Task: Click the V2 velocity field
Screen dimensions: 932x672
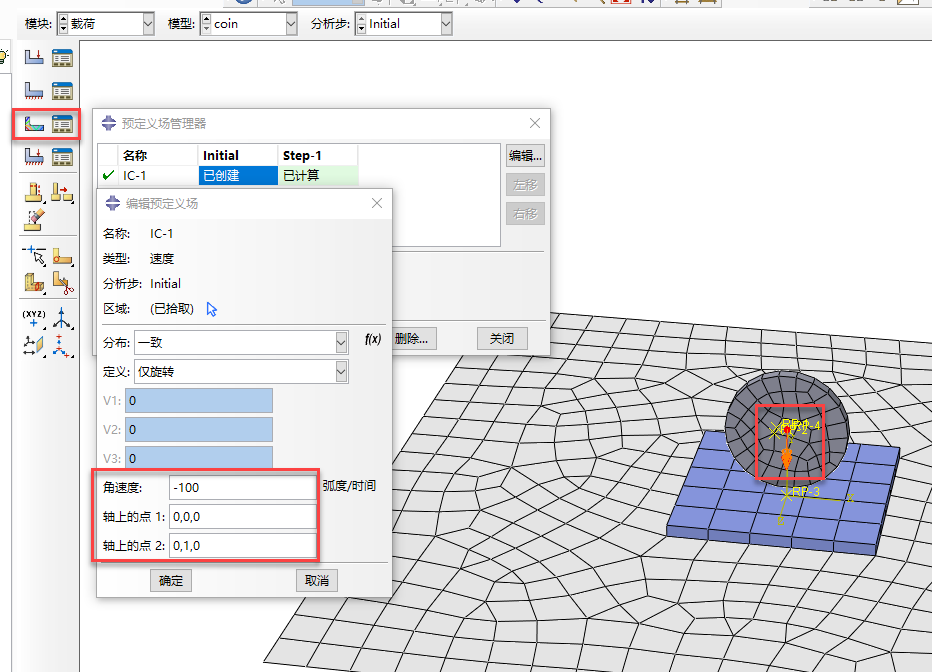Action: tap(199, 430)
